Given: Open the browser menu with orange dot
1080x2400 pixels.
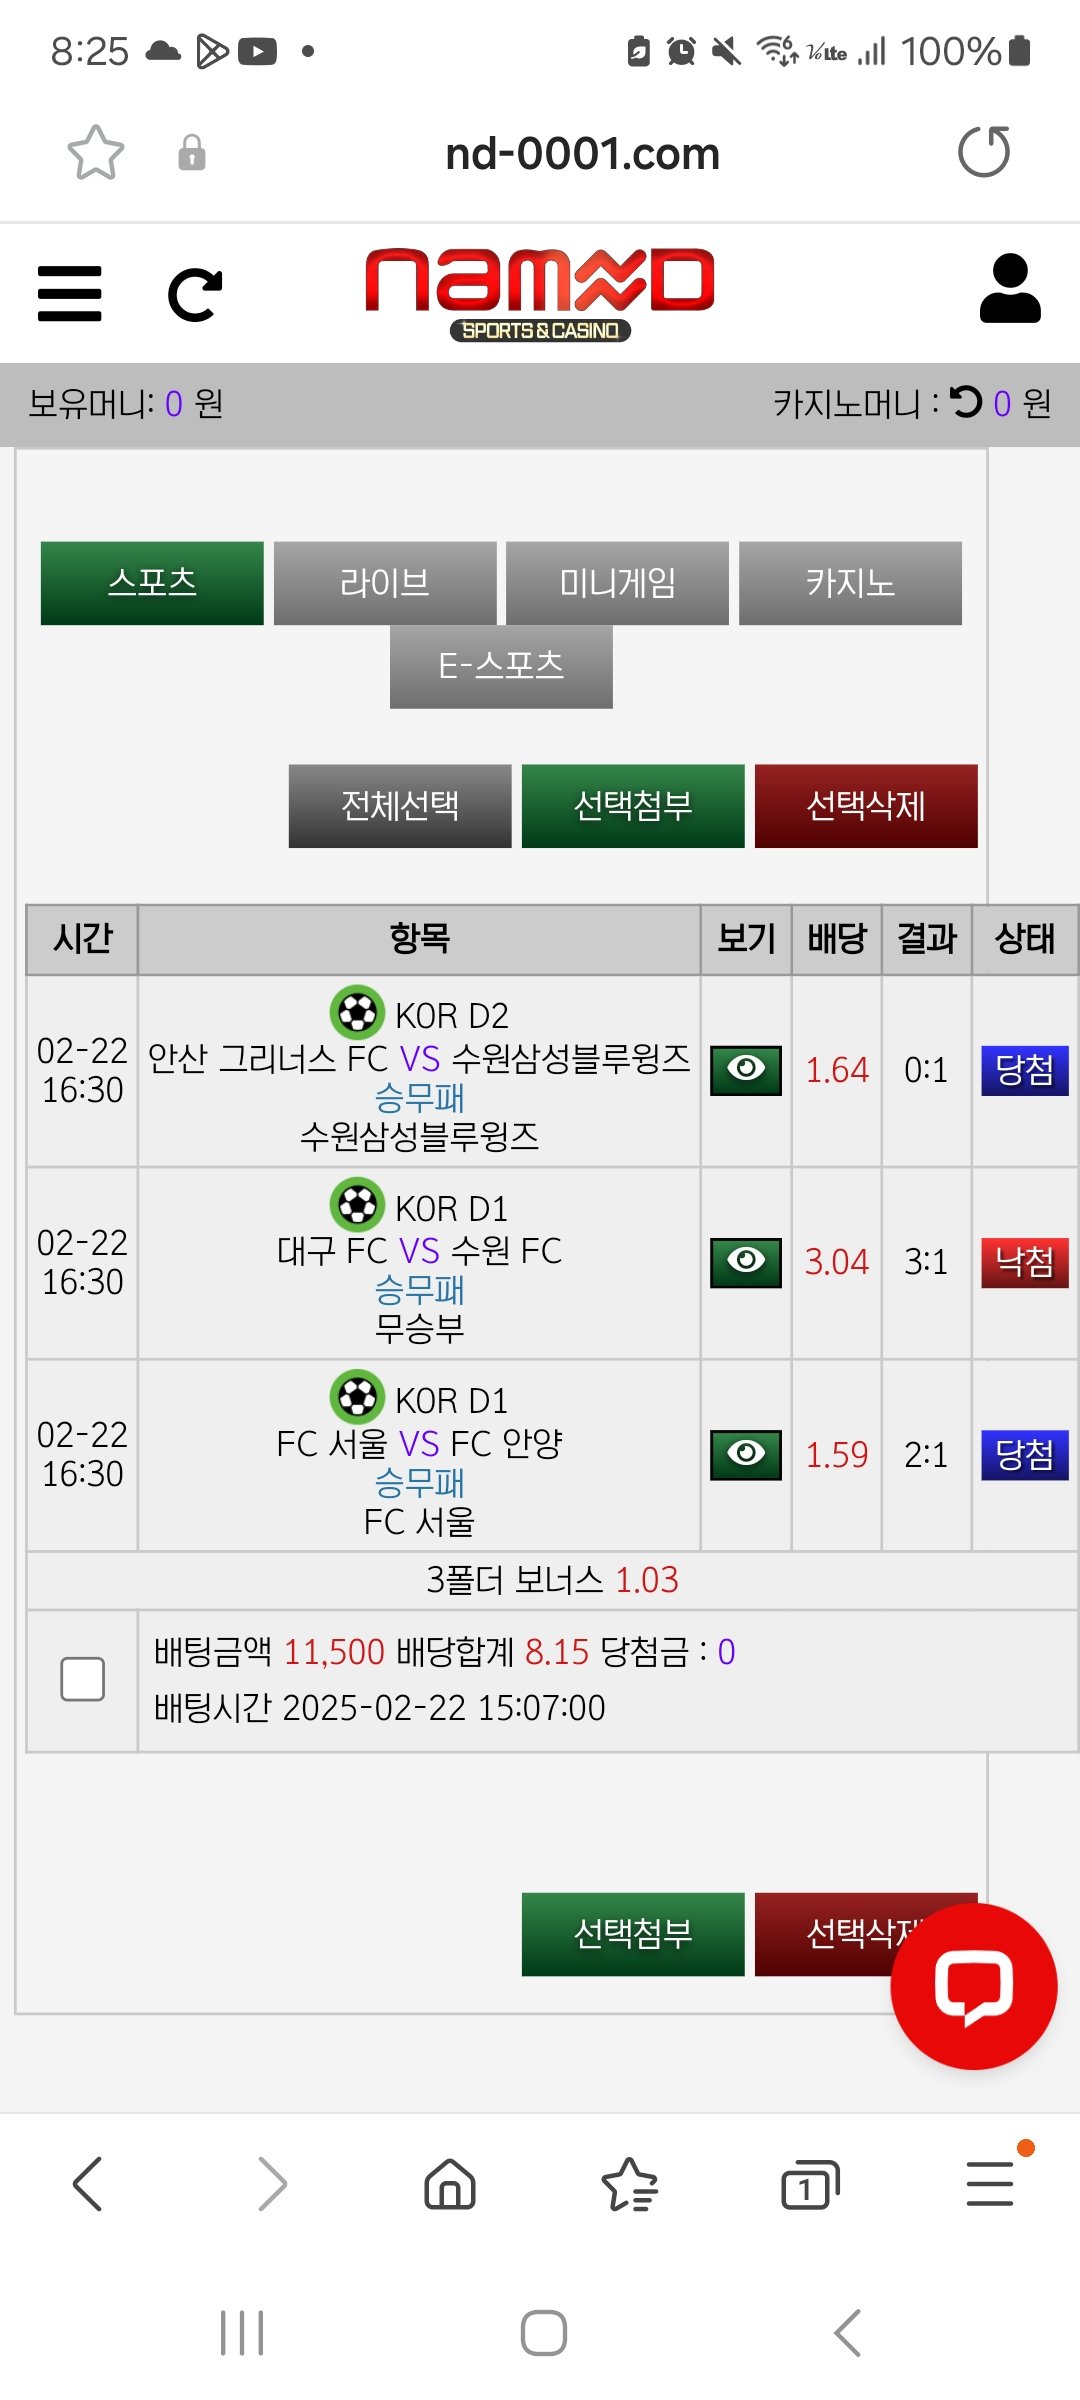Looking at the screenshot, I should (990, 2183).
